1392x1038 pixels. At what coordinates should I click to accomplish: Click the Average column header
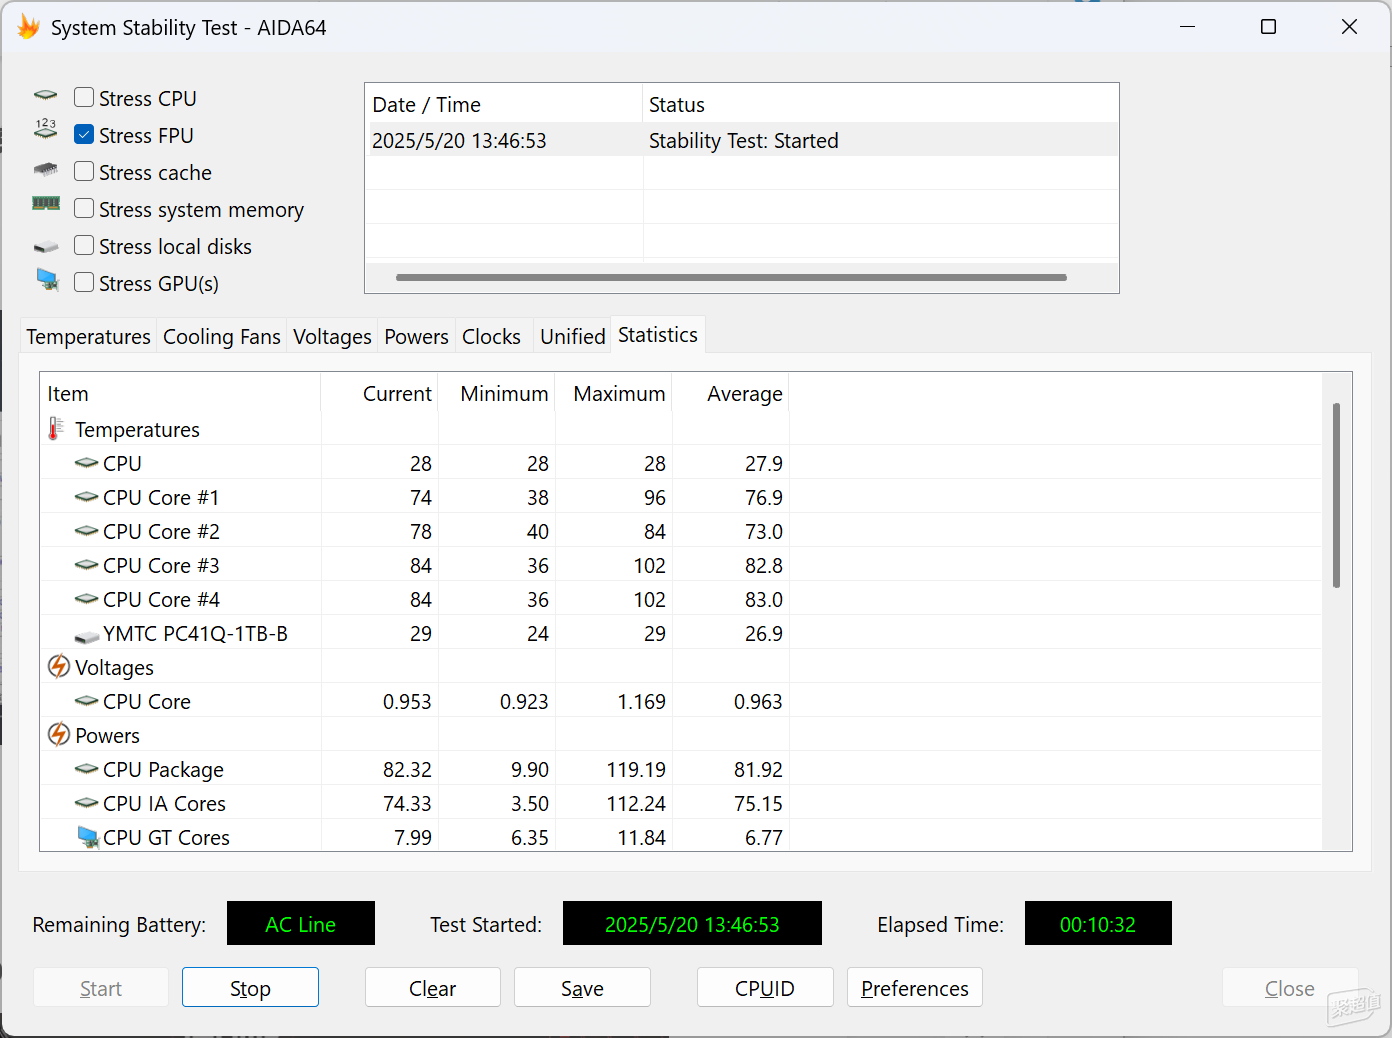point(731,394)
